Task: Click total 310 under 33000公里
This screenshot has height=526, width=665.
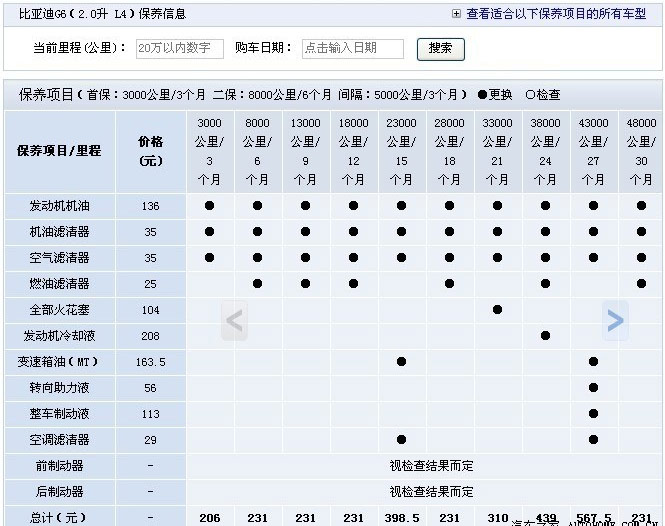Action: pyautogui.click(x=497, y=518)
